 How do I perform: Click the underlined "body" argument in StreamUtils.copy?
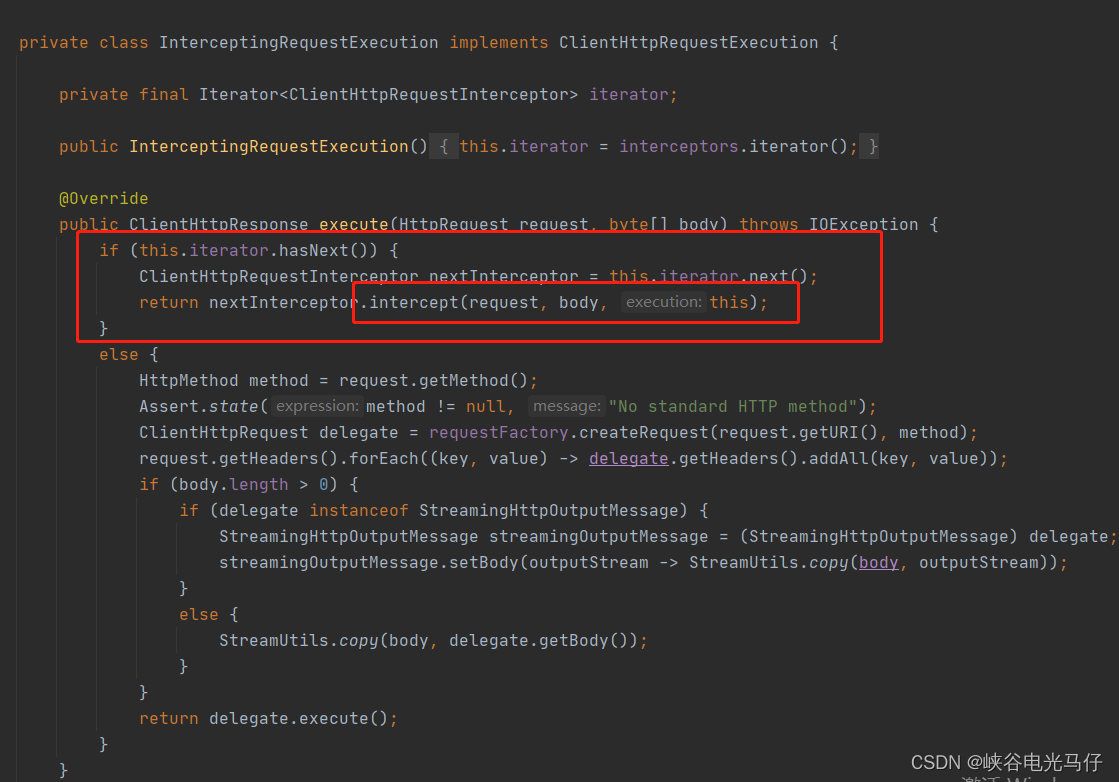point(878,562)
